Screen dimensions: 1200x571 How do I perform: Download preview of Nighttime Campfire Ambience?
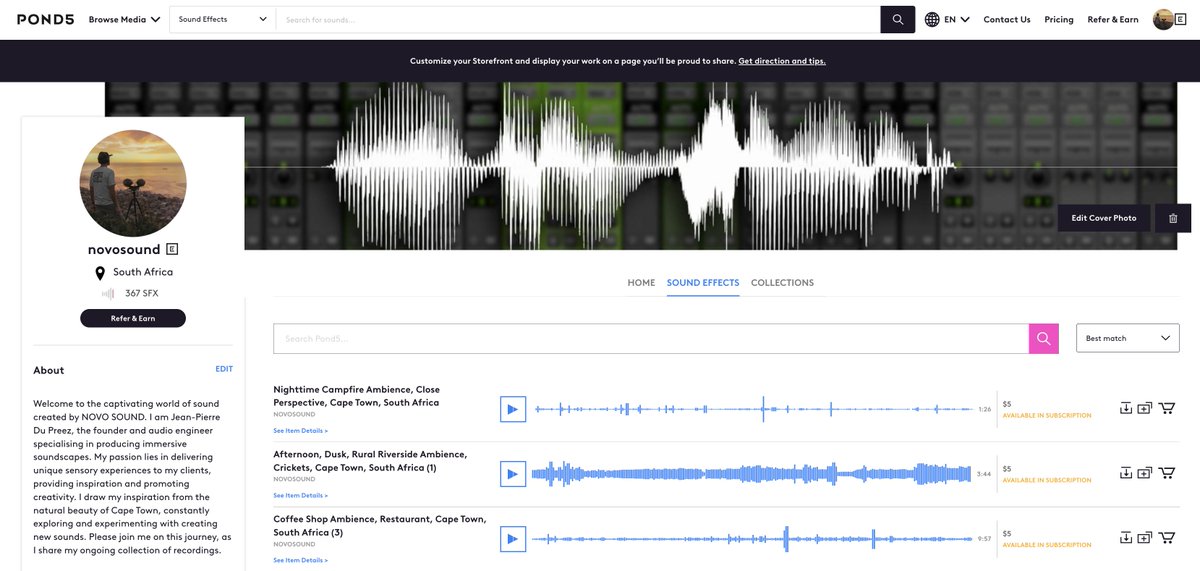click(1125, 408)
